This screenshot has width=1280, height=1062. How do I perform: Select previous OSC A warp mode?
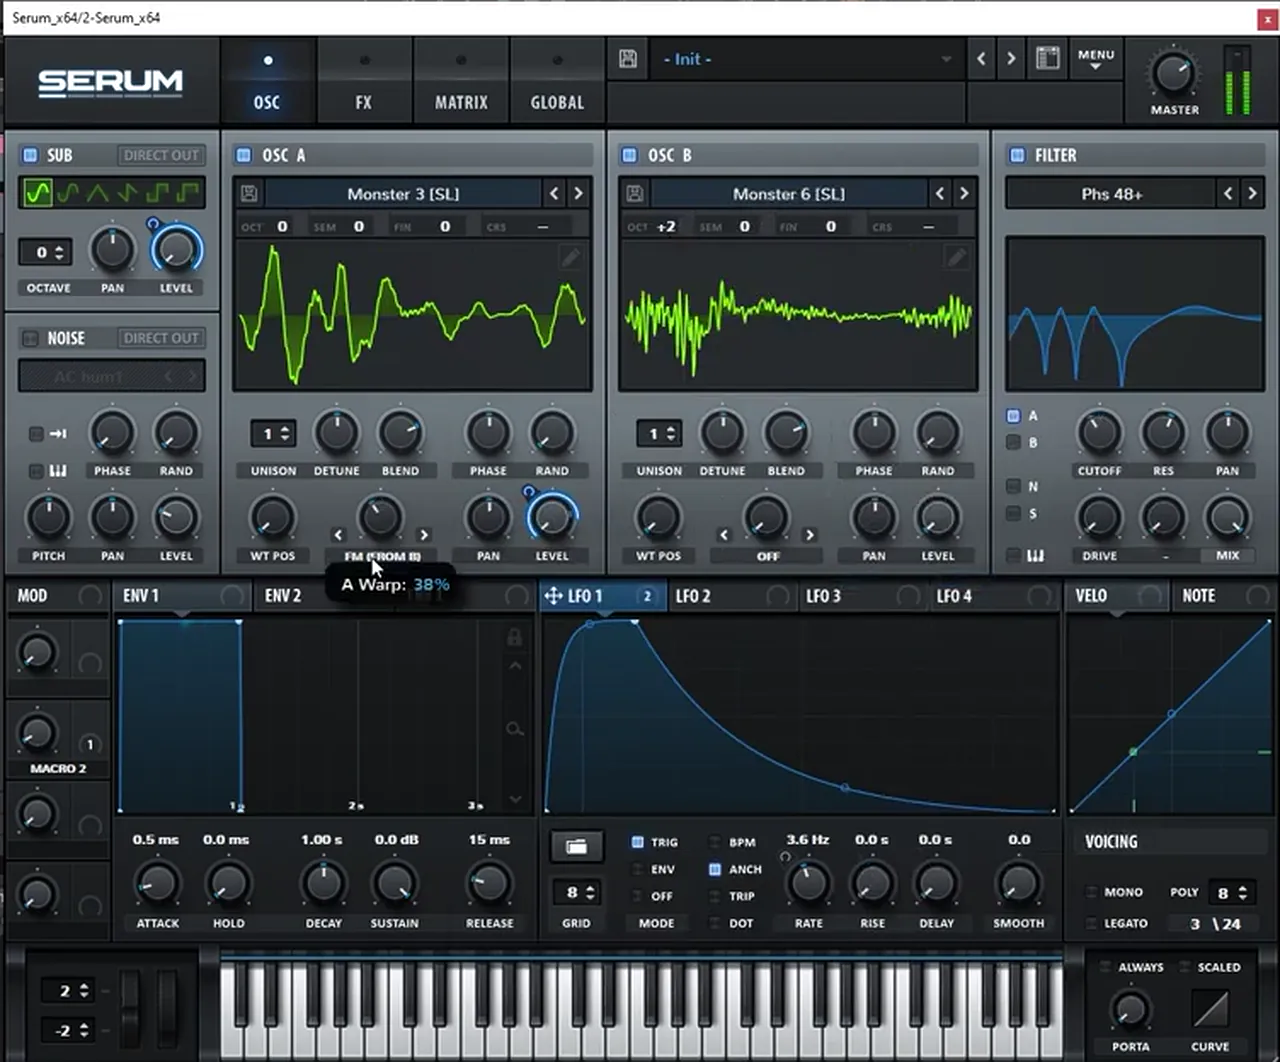click(338, 535)
